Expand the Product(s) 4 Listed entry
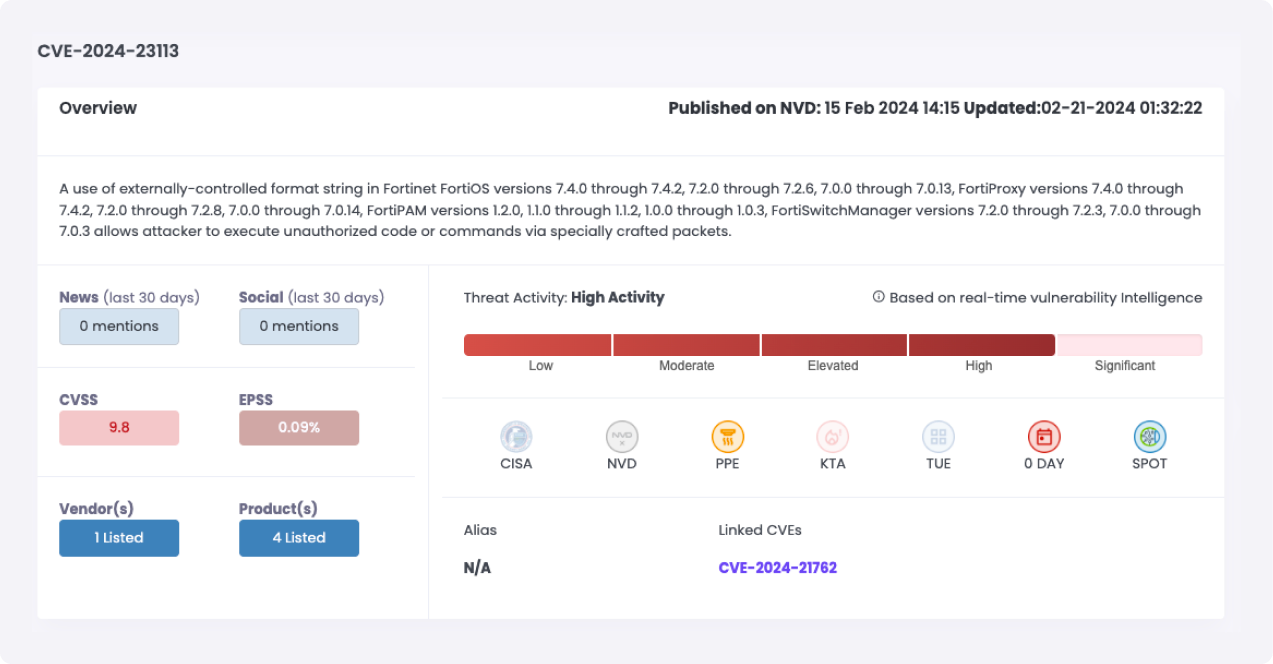 (x=298, y=537)
